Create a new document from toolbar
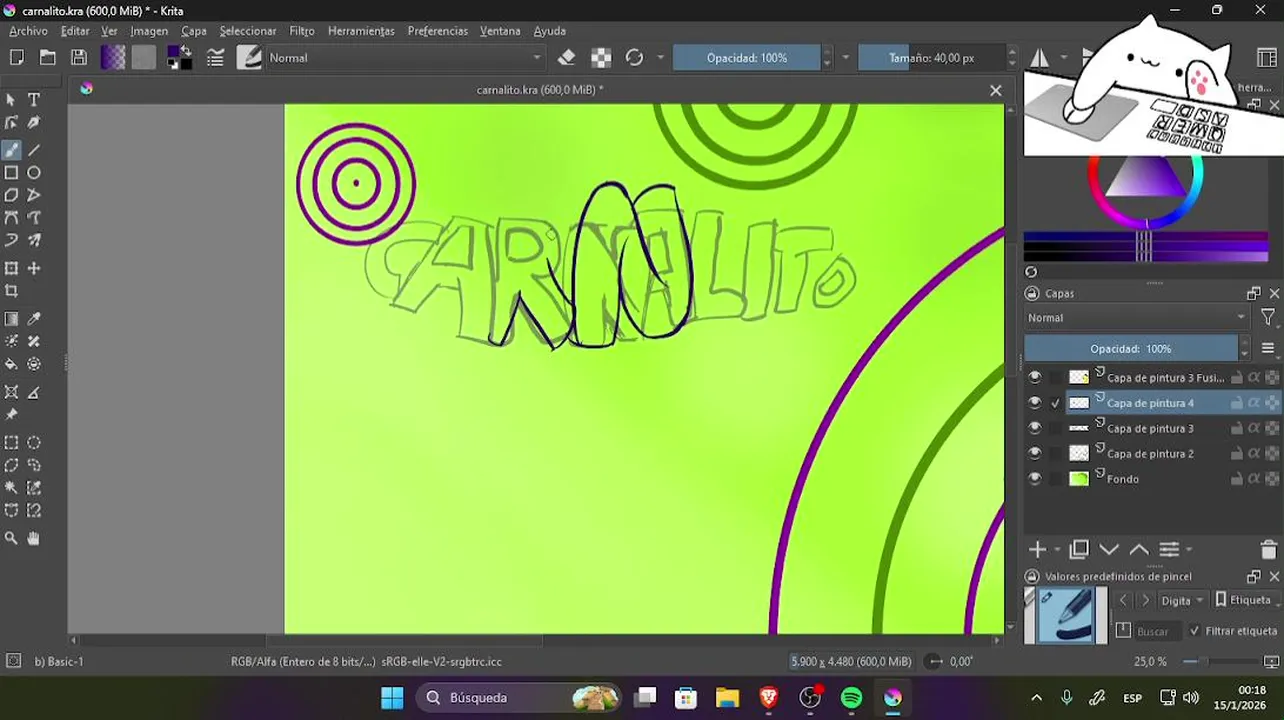Image resolution: width=1284 pixels, height=720 pixels. coord(17,58)
